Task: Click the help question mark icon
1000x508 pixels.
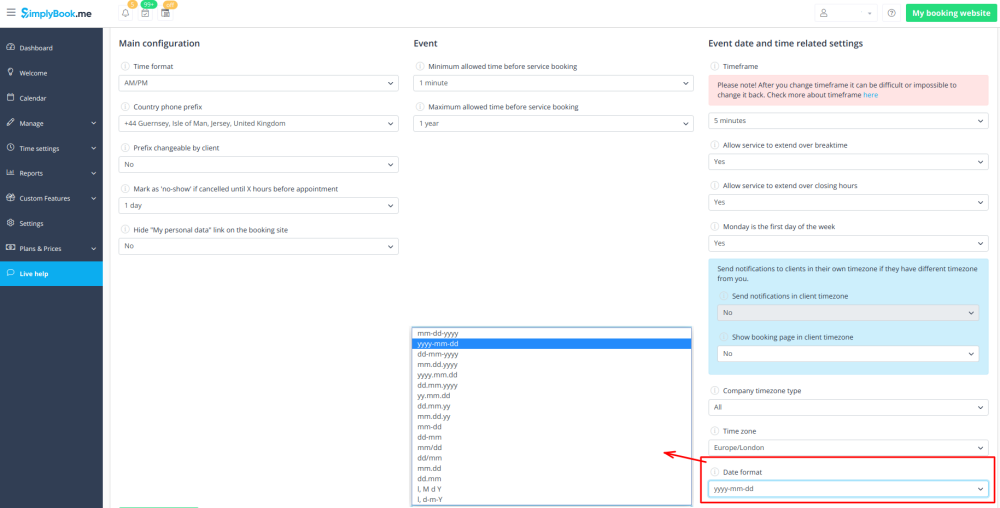Action: coord(891,13)
